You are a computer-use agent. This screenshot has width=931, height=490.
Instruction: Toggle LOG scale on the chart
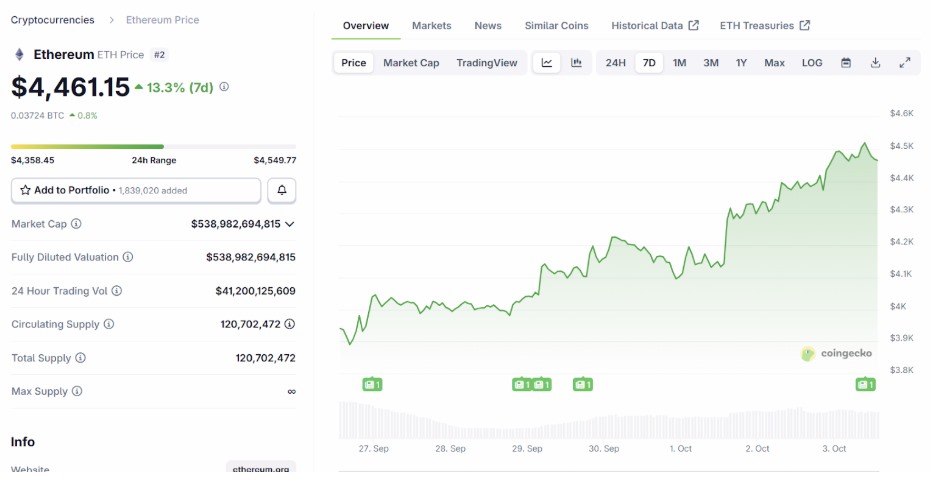coord(812,63)
